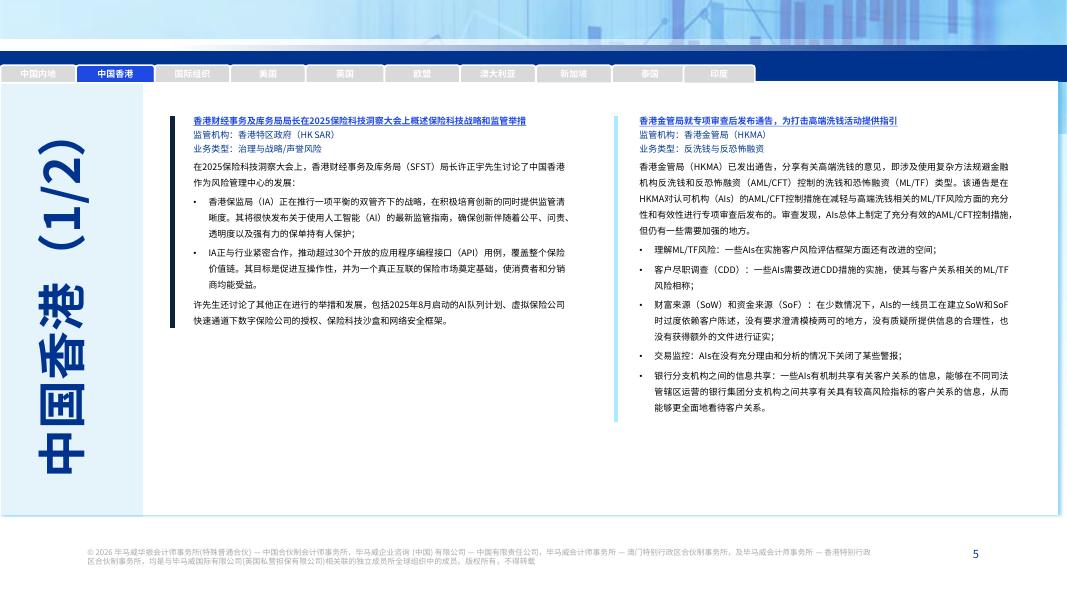Image resolution: width=1067 pixels, height=600 pixels.
Task: Click paragraph starting 在2025保险科技洞察大会上
Action: coord(379,174)
